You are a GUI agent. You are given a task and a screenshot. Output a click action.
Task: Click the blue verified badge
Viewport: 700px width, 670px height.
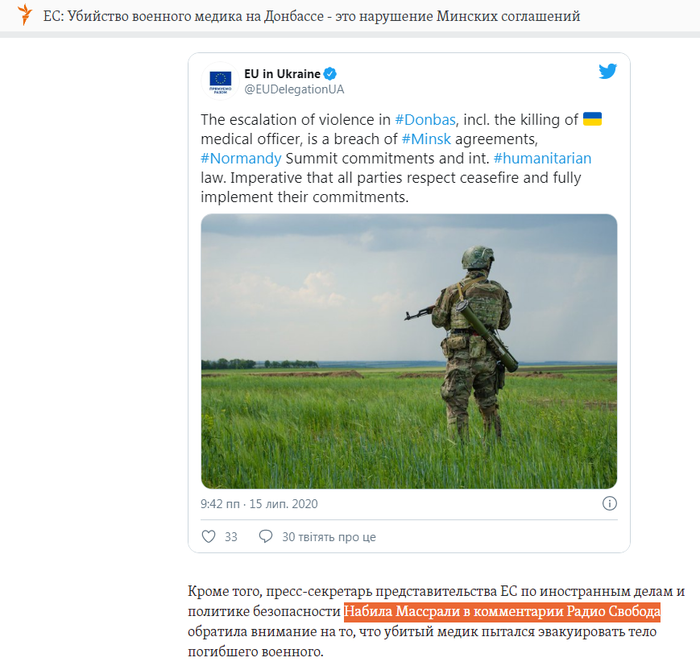(330, 74)
